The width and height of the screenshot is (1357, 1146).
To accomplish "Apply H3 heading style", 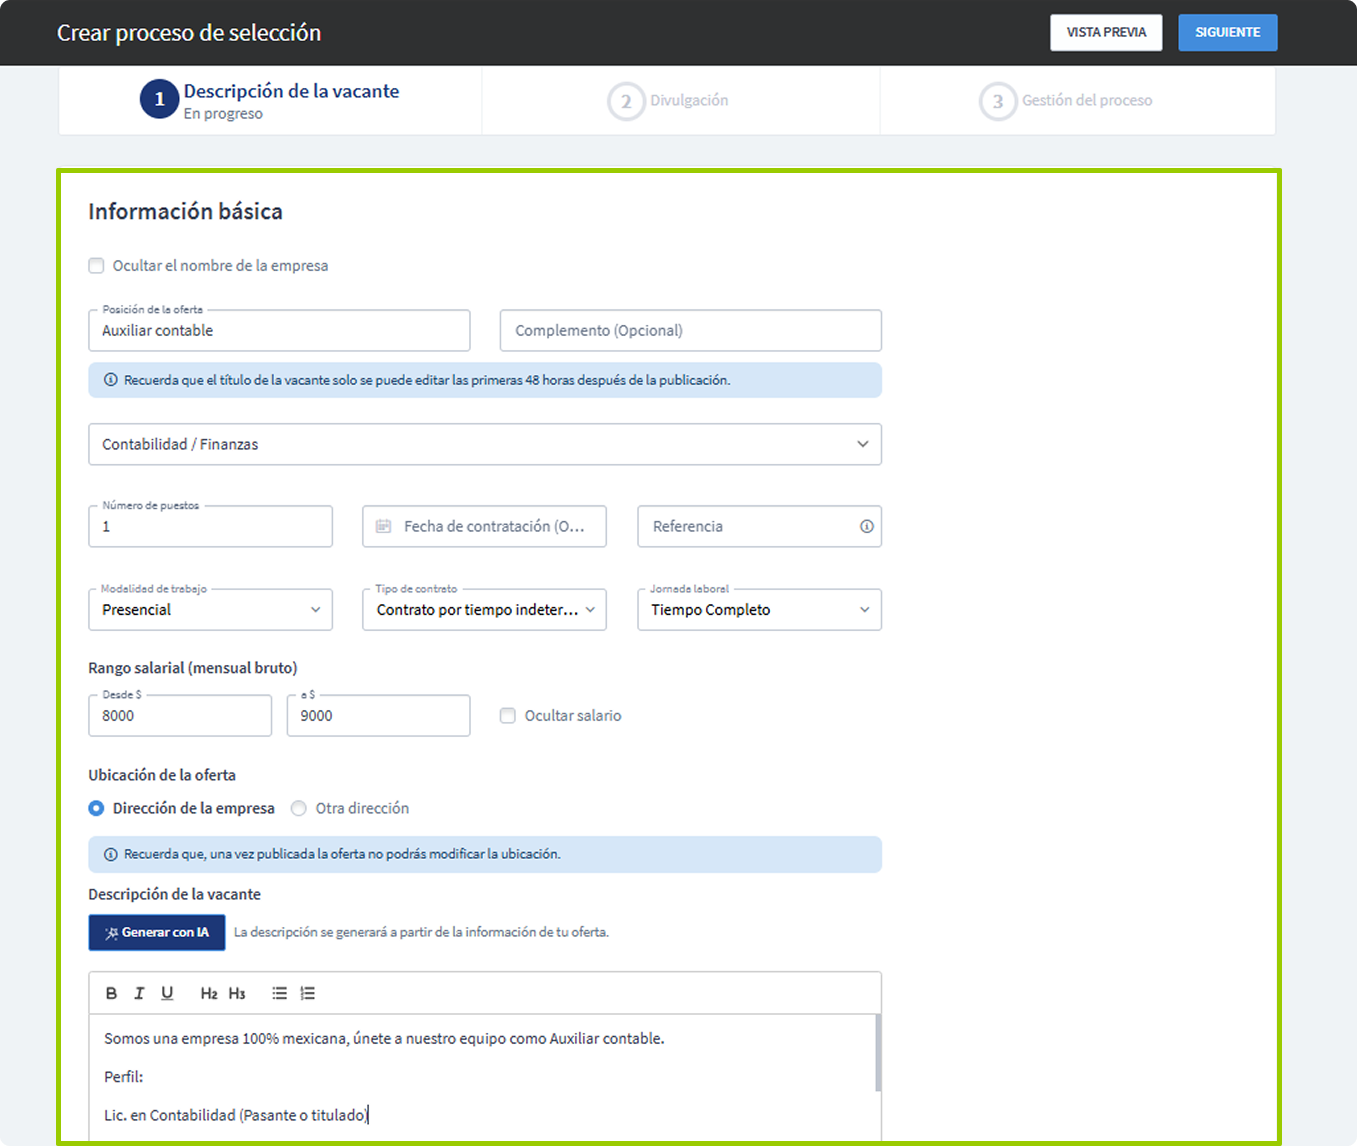I will (237, 993).
